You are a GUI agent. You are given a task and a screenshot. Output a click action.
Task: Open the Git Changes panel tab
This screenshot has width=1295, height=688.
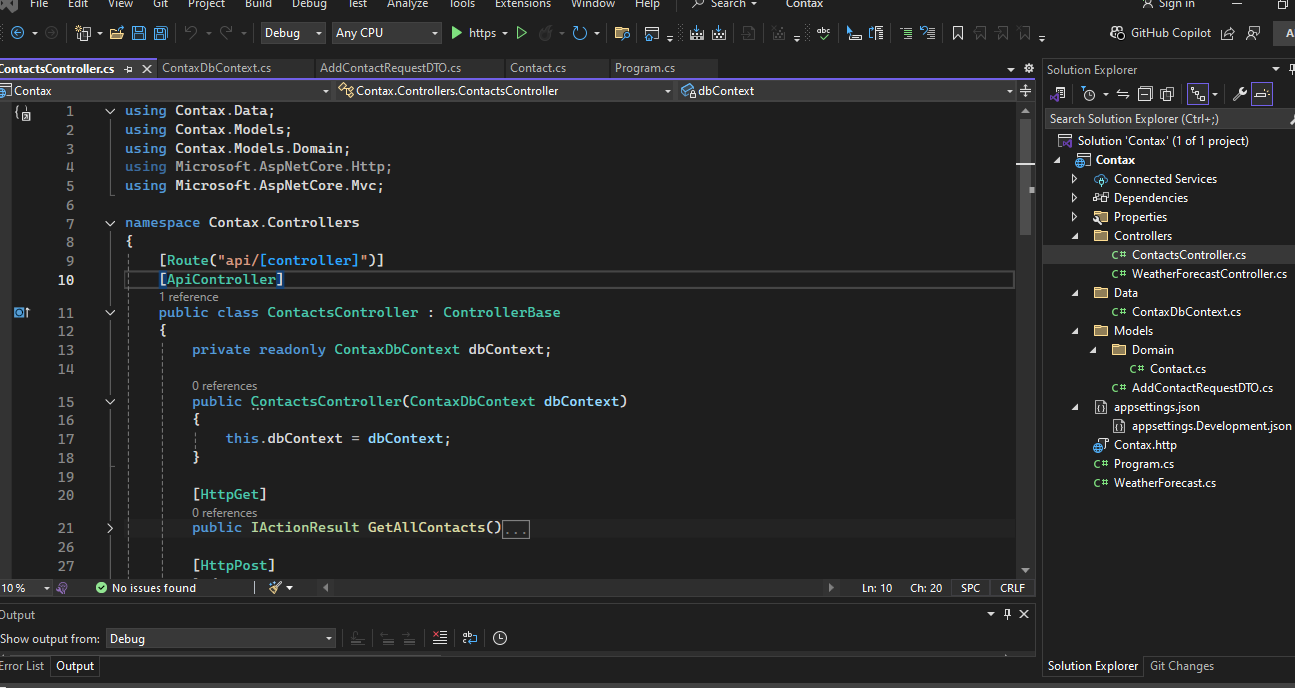pyautogui.click(x=1181, y=666)
